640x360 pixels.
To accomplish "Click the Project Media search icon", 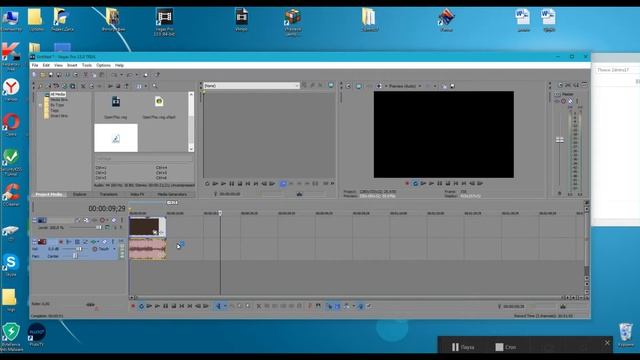I will tap(154, 86).
